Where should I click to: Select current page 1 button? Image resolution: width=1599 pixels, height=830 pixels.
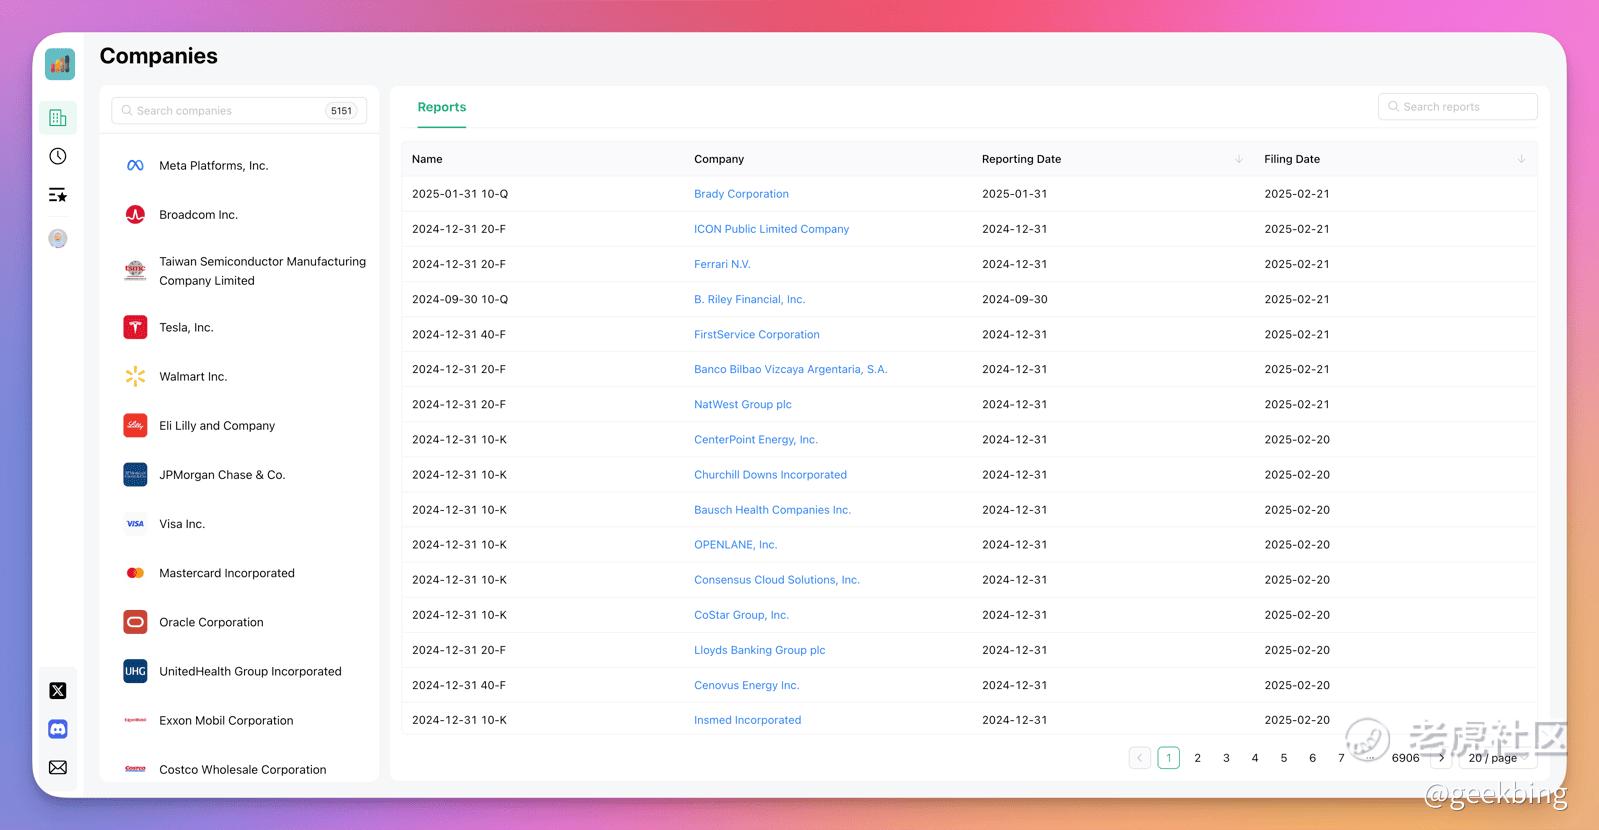(1168, 758)
